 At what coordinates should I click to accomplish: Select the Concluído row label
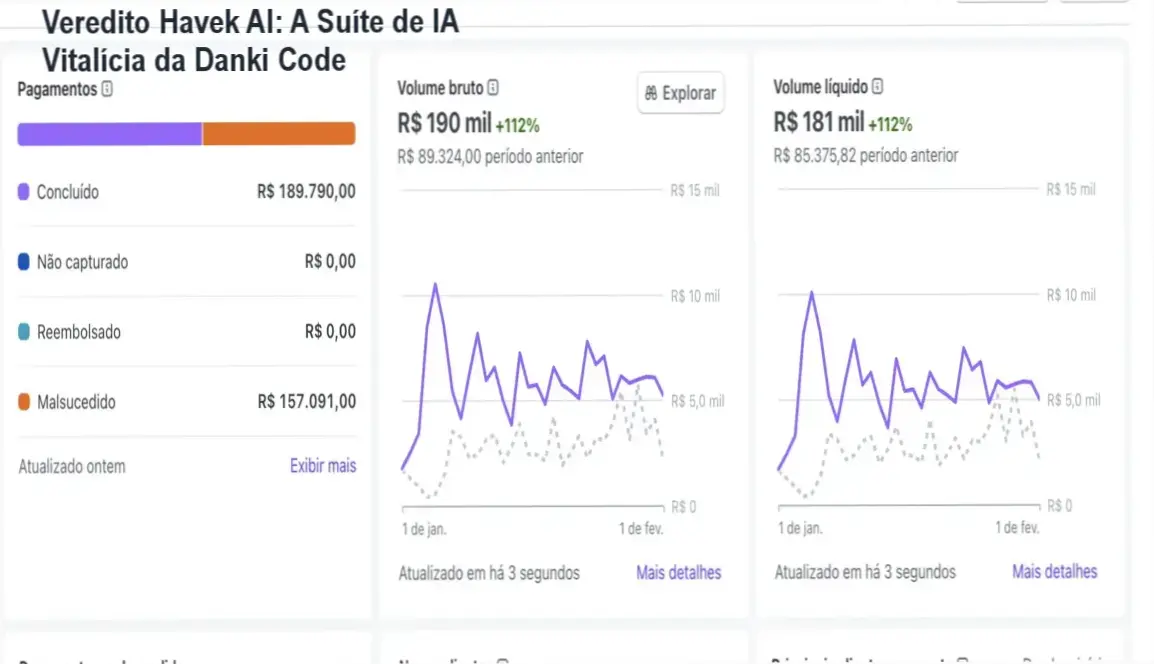coord(68,192)
